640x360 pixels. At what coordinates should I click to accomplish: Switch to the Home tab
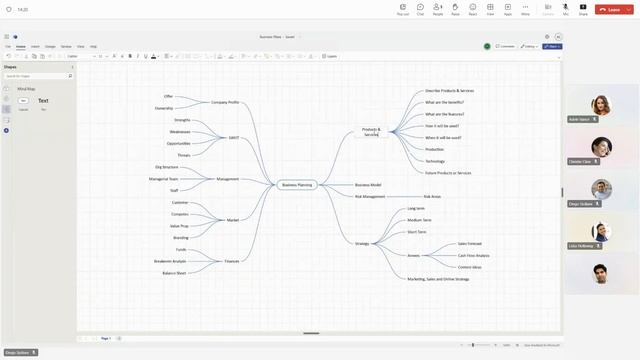click(x=20, y=47)
